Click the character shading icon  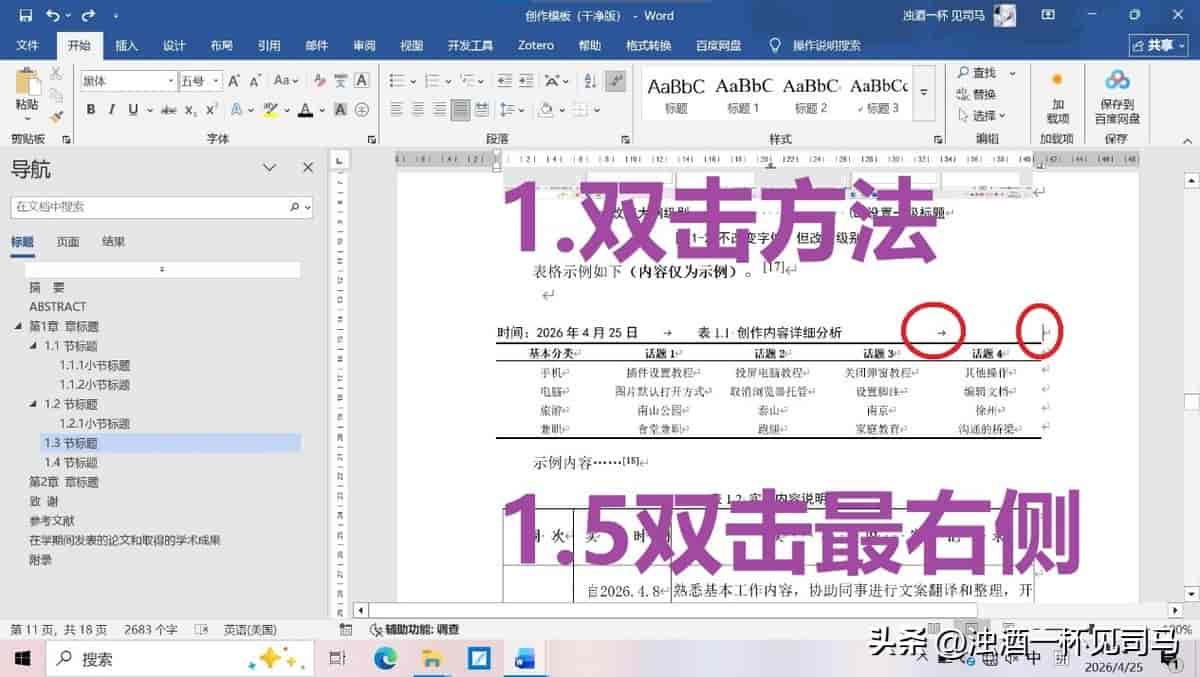click(340, 110)
